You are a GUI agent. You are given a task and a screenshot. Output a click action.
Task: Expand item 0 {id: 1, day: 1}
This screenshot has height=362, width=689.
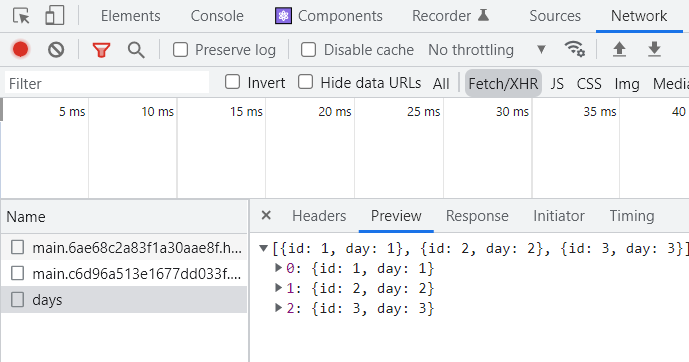tap(278, 267)
